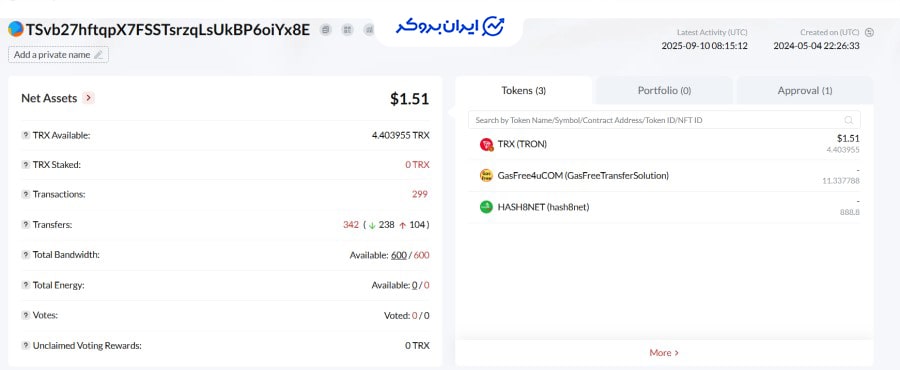This screenshot has width=900, height=370.
Task: Open help icon for TRX Staked
Action: tap(25, 165)
